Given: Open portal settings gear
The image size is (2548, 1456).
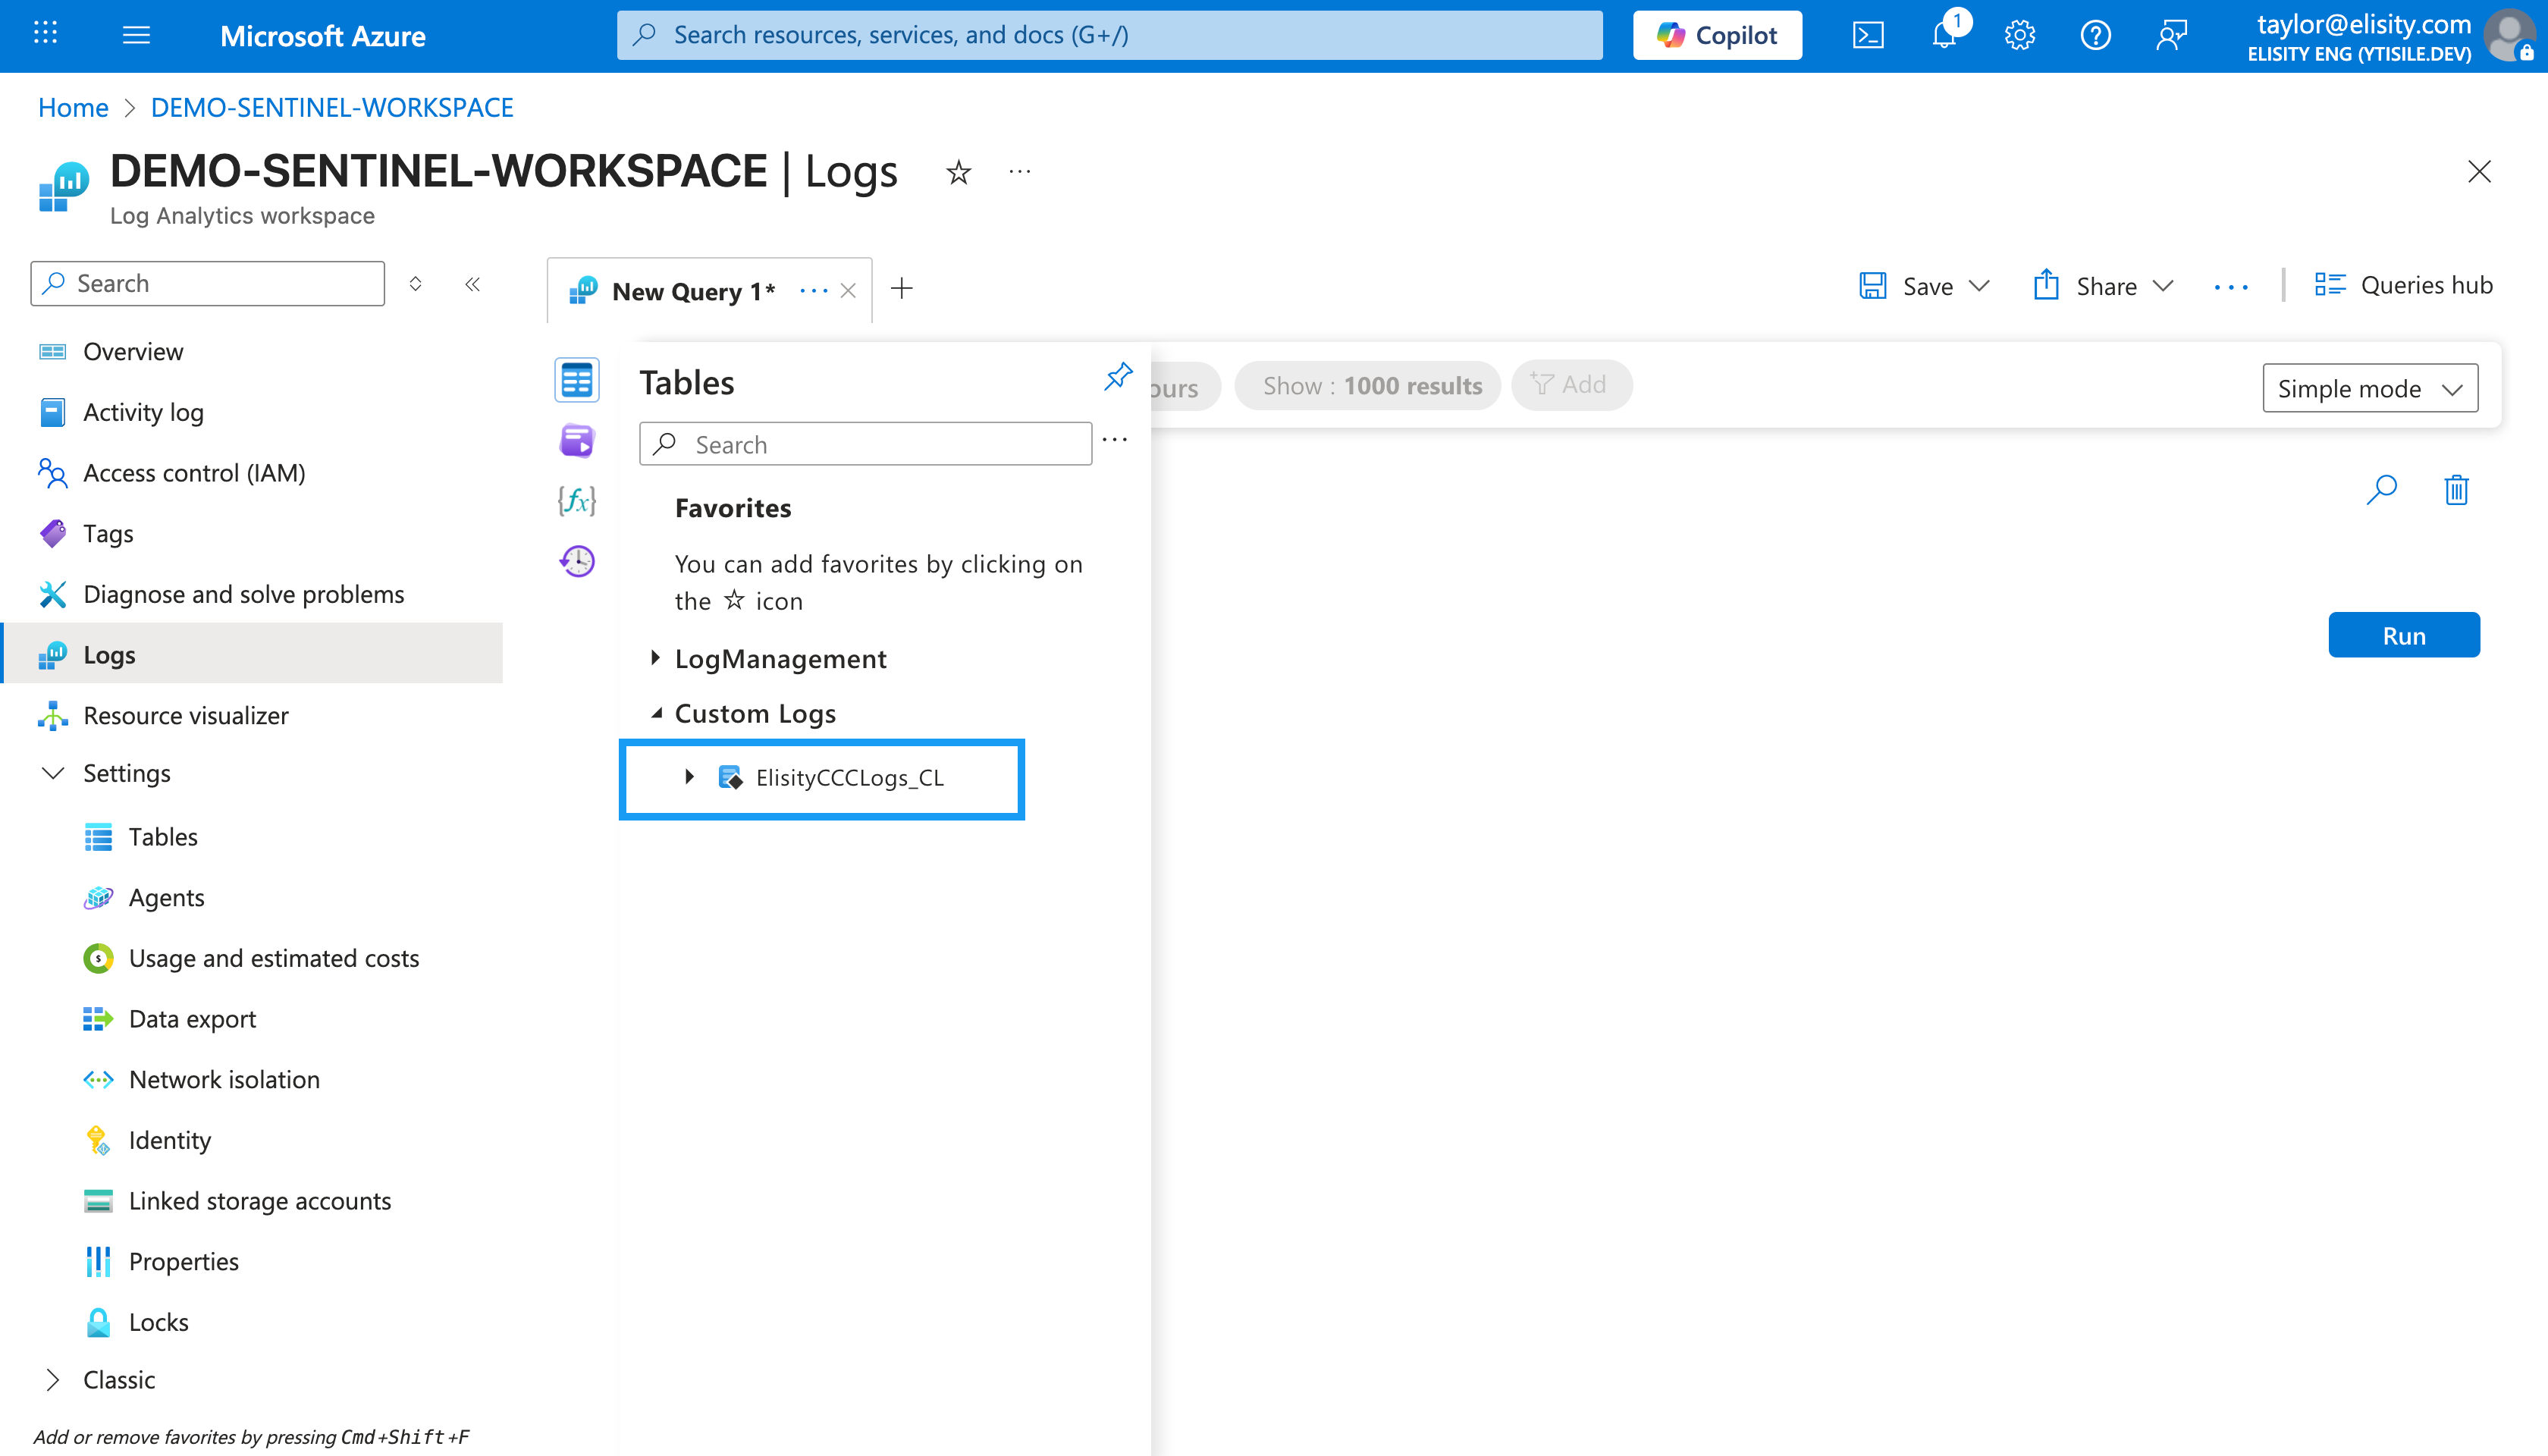Looking at the screenshot, I should (2019, 36).
